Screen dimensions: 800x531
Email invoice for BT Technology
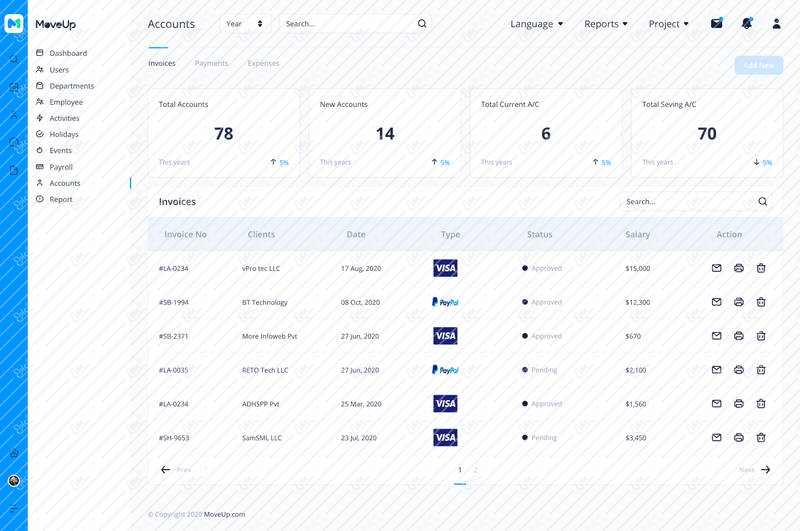point(716,302)
